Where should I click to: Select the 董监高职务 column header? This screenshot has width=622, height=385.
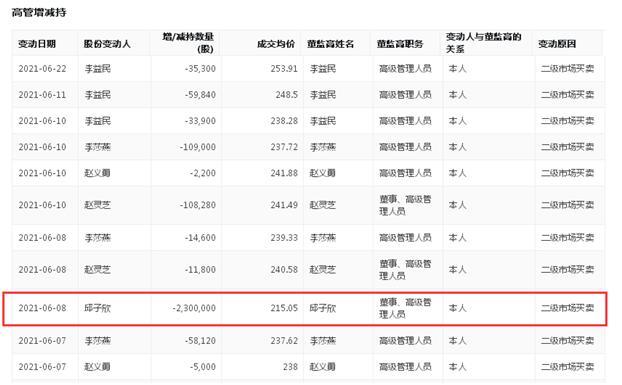(x=400, y=44)
